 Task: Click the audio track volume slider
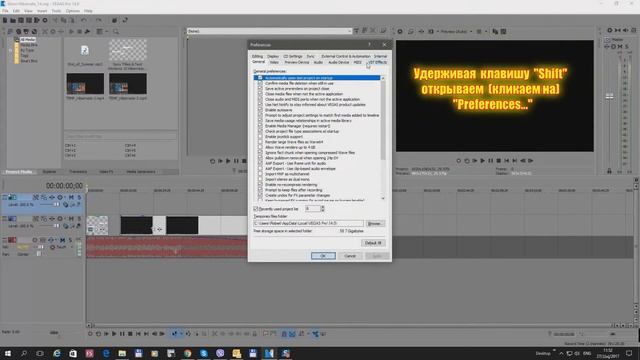tap(40, 247)
